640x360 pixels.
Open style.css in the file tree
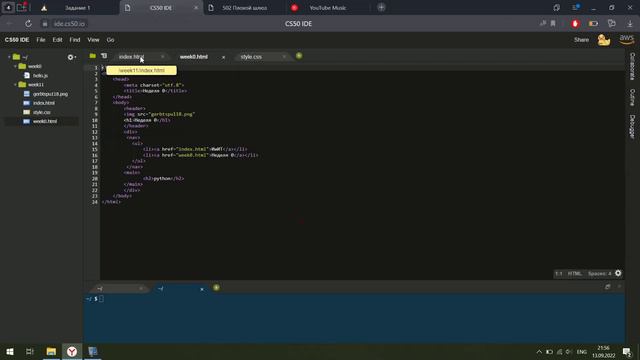(x=42, y=112)
